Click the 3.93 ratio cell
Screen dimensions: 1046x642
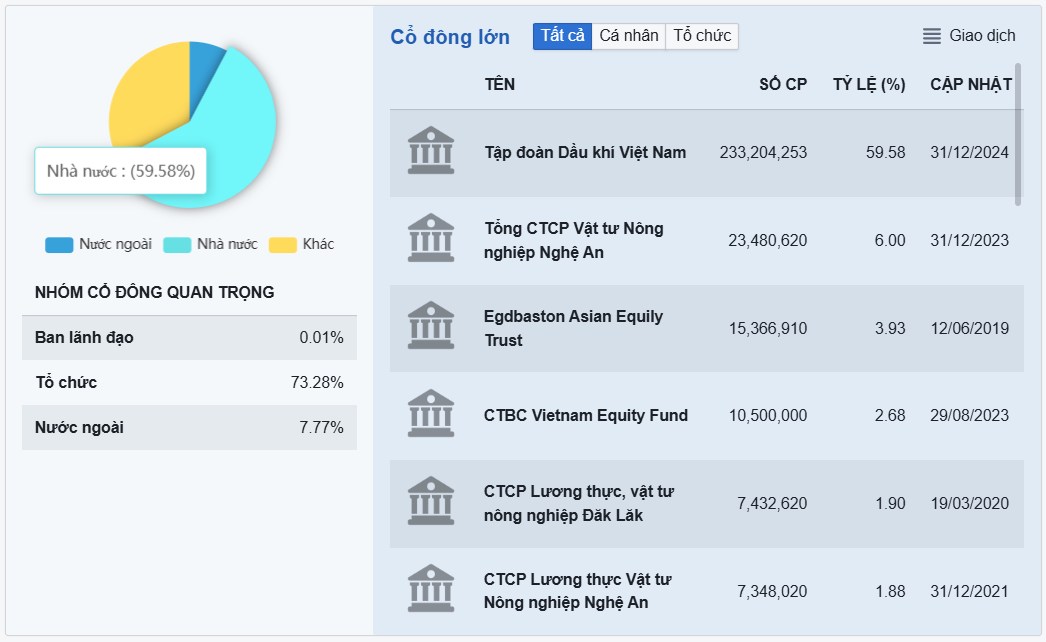(x=890, y=328)
